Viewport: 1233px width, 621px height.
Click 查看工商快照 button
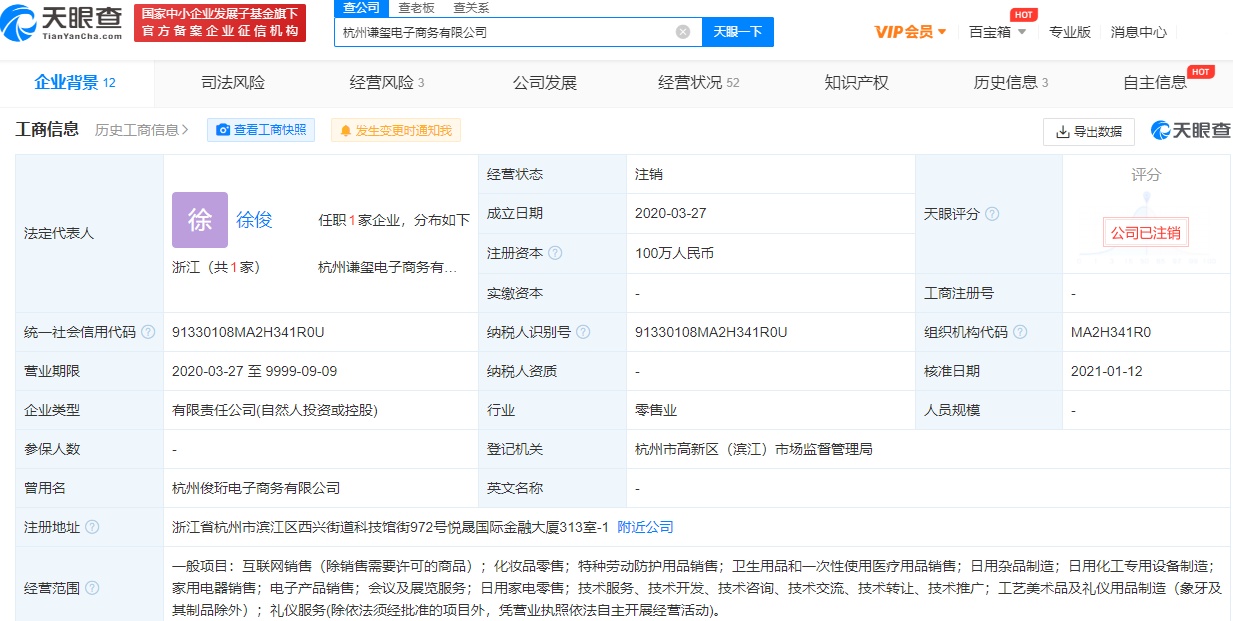[261, 130]
